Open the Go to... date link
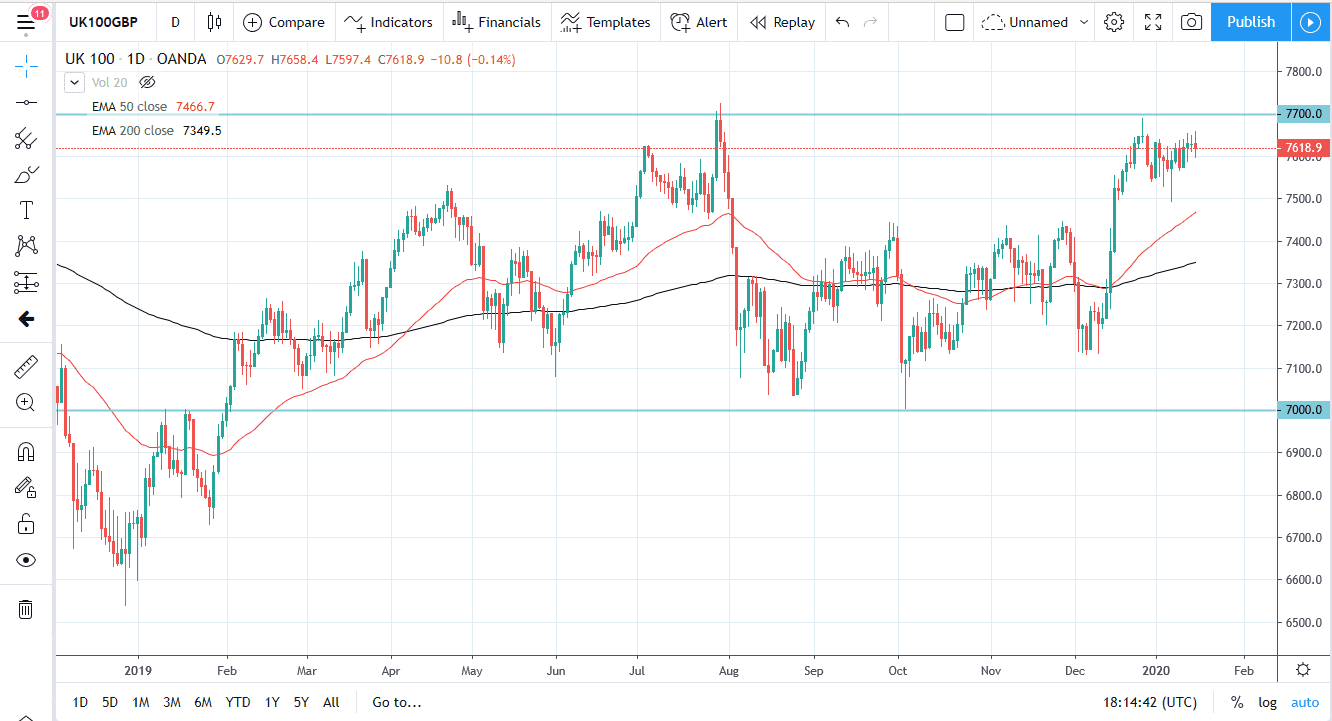Viewport: 1332px width, 721px height. 396,702
